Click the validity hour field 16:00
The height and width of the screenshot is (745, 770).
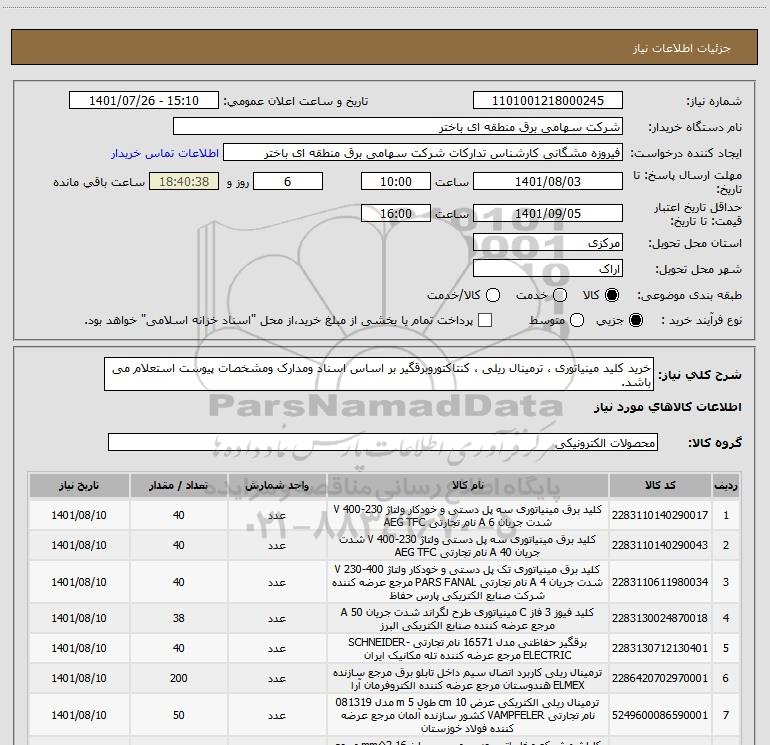(x=396, y=213)
